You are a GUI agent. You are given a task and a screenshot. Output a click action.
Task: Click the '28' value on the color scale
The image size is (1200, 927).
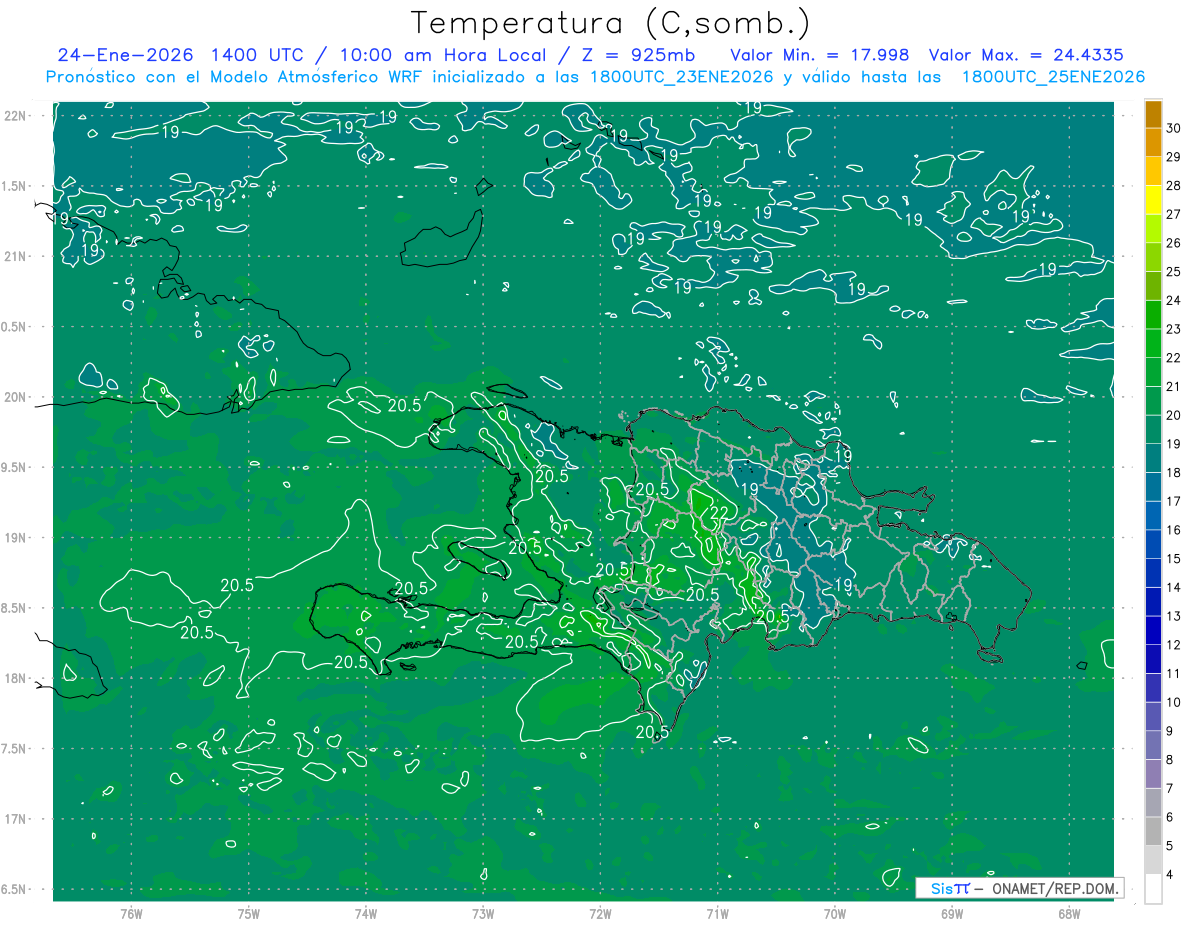click(x=1174, y=186)
